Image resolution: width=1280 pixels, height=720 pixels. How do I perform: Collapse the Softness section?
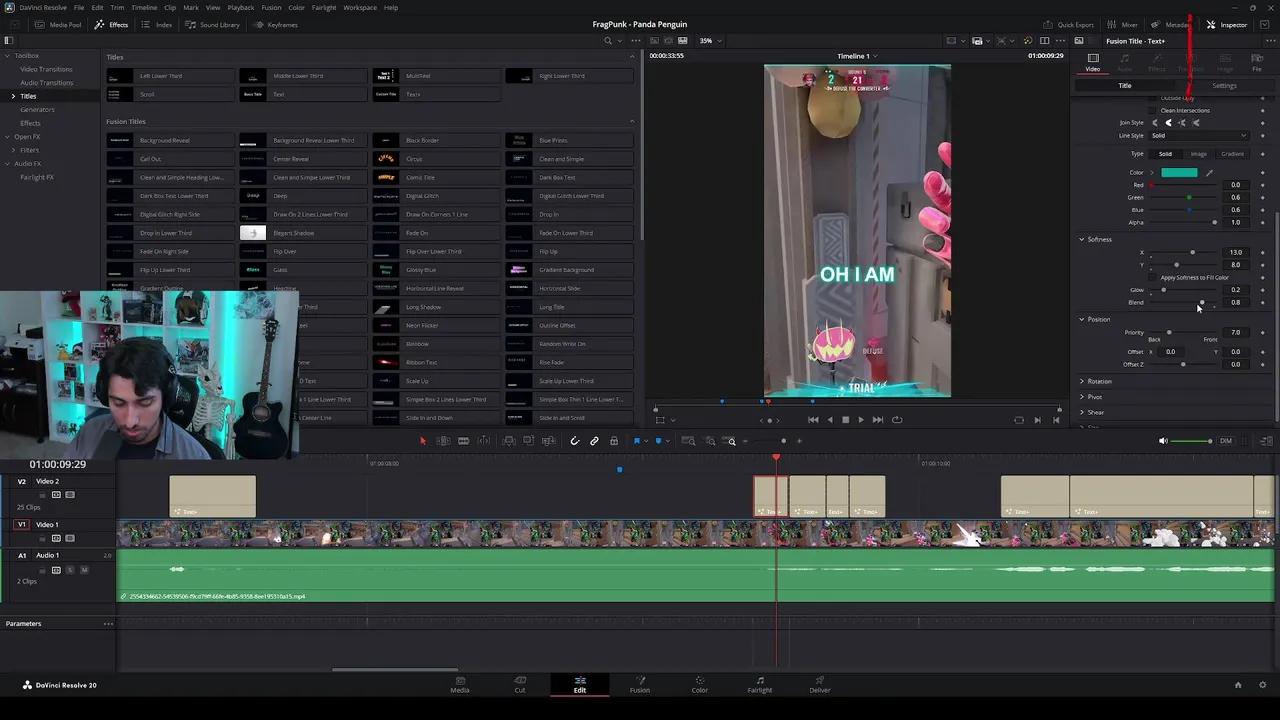(1081, 240)
